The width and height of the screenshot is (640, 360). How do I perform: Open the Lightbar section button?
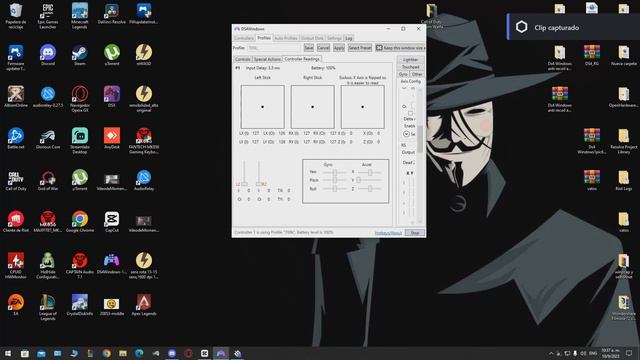pos(411,60)
